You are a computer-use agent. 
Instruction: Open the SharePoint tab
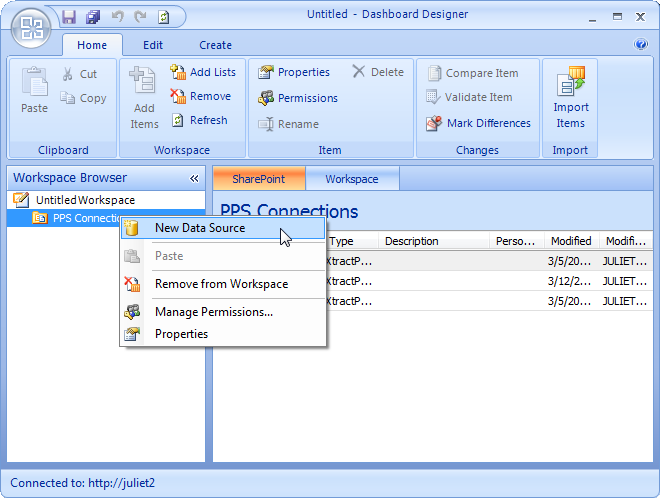point(259,179)
